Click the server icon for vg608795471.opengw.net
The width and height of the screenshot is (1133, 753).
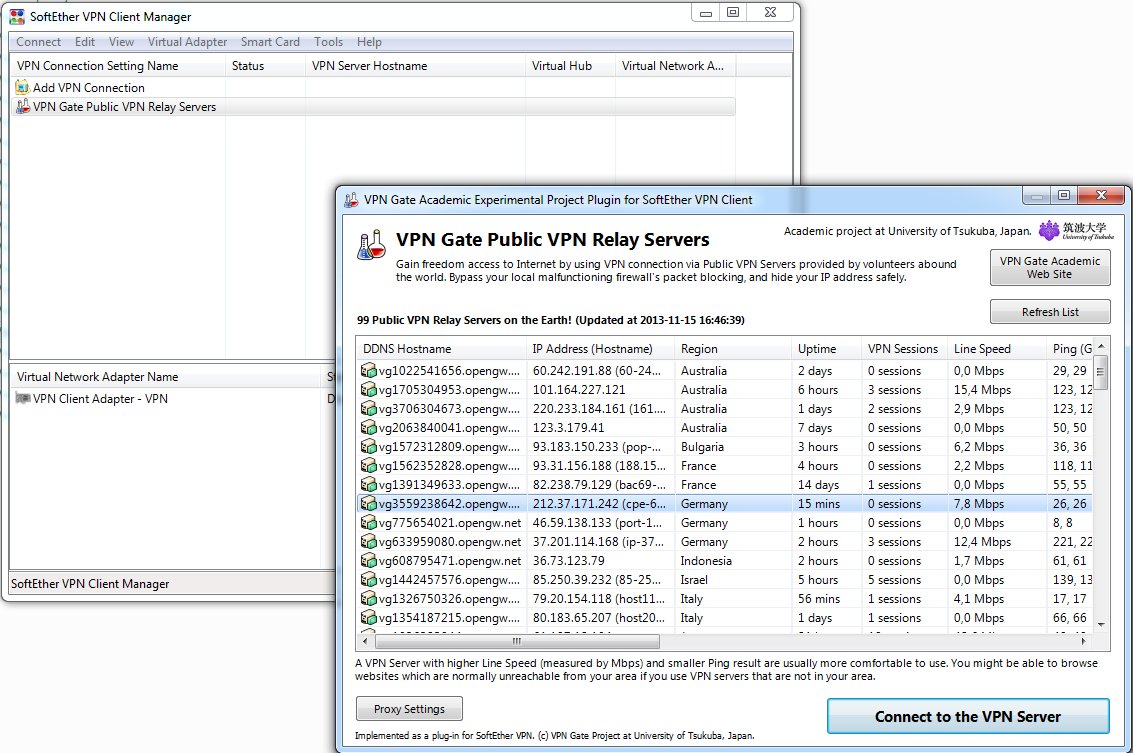[369, 561]
